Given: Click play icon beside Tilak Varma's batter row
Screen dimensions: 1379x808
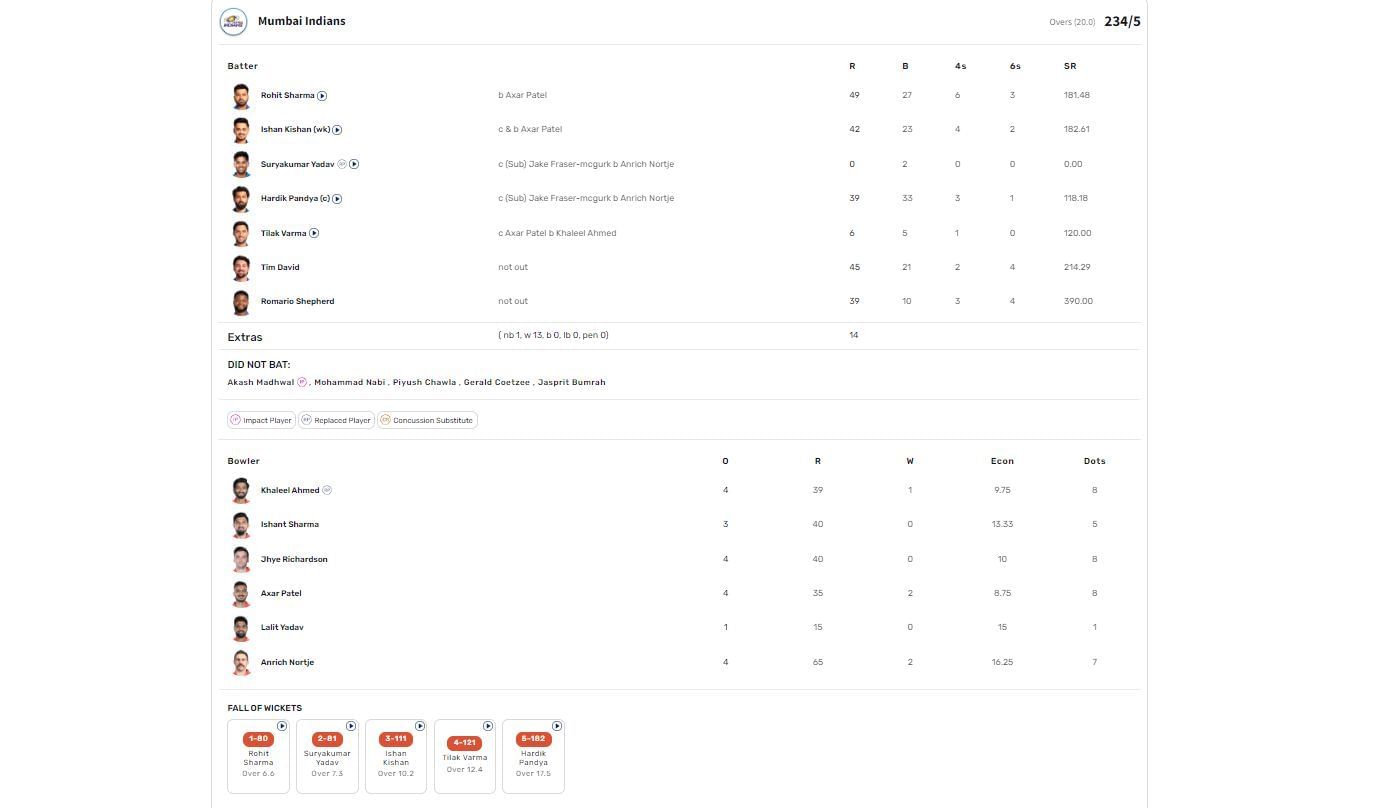Looking at the screenshot, I should click(x=314, y=233).
